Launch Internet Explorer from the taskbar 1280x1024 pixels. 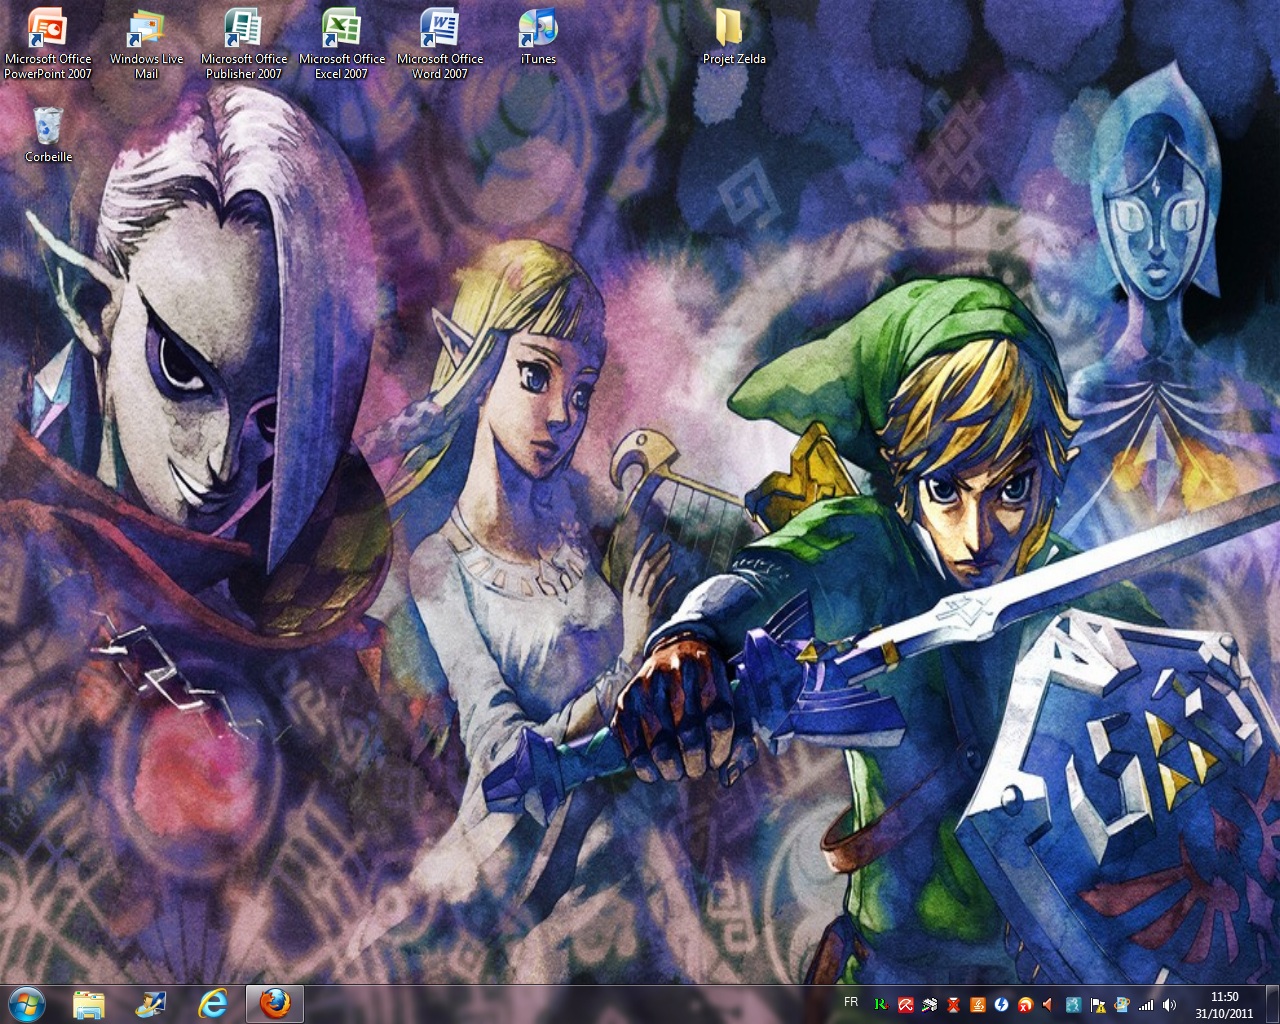[x=213, y=1003]
